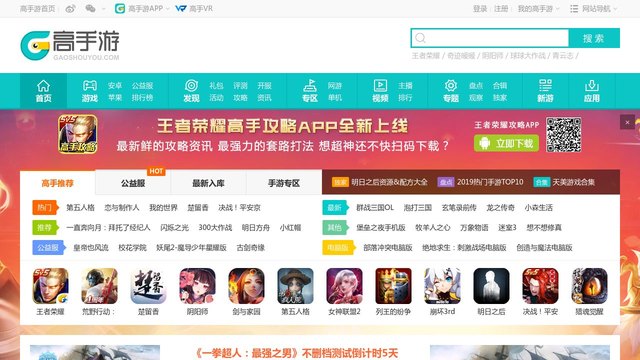Open the 新游 grid icon
This screenshot has height=360, width=640.
[545, 85]
